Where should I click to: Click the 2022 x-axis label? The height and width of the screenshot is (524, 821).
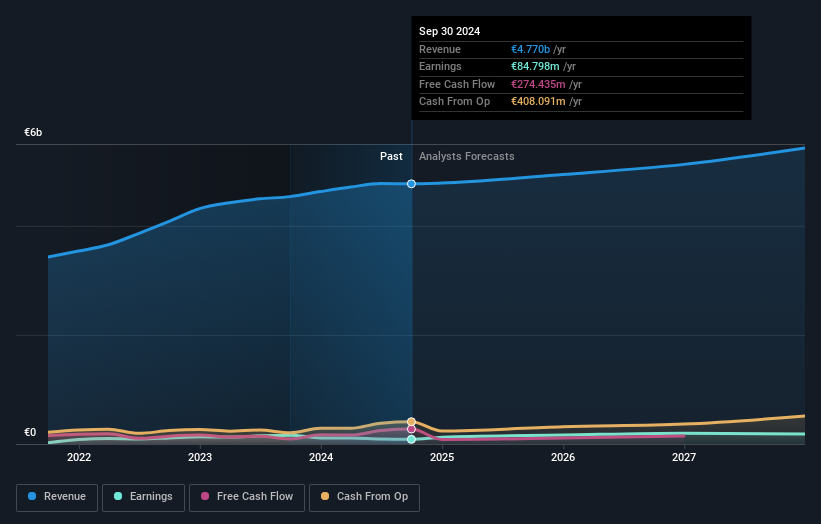[x=79, y=458]
